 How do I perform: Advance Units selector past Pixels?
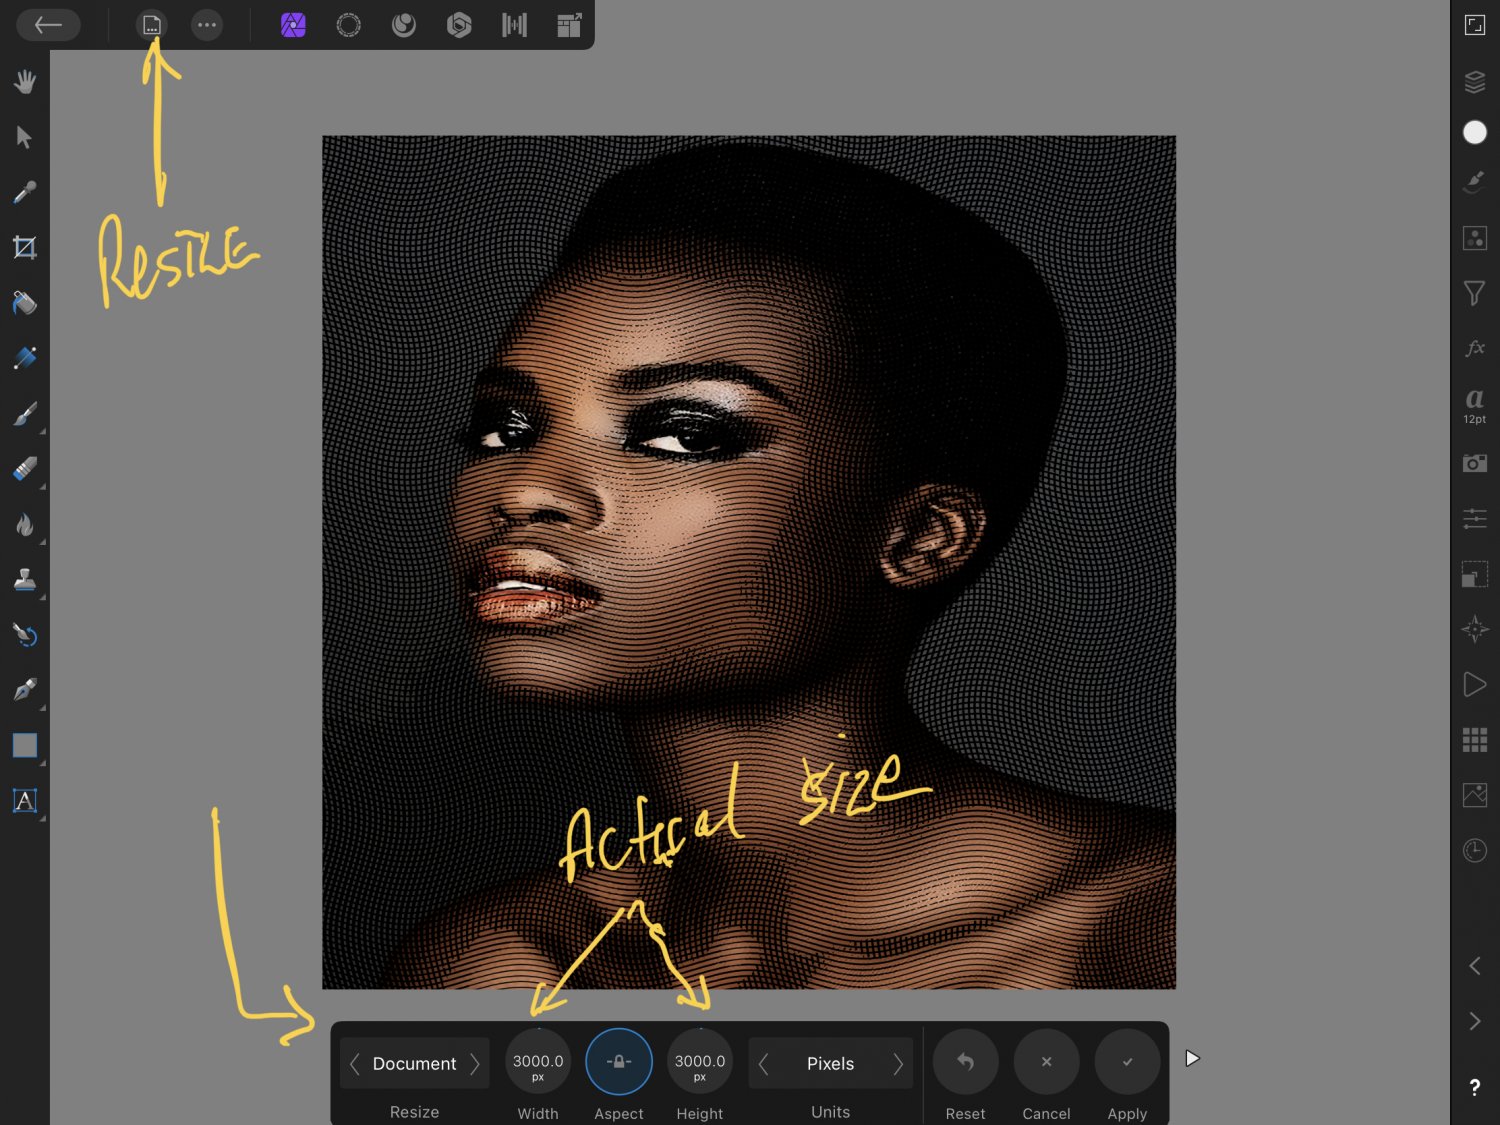pos(897,1064)
